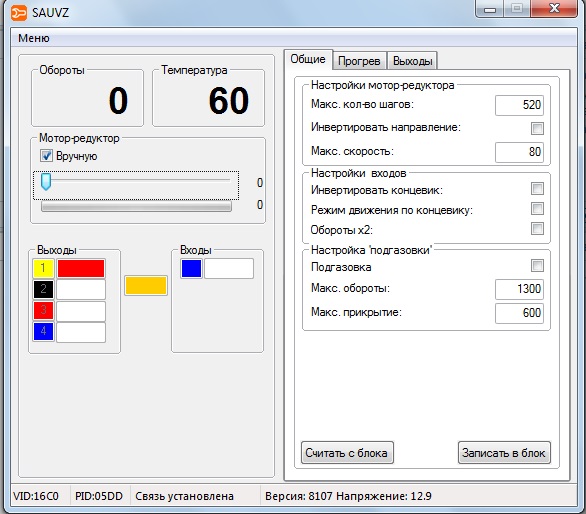This screenshot has height=514, width=586.
Task: Click the Мотор-редуктор slider thumb
Action: 46,182
